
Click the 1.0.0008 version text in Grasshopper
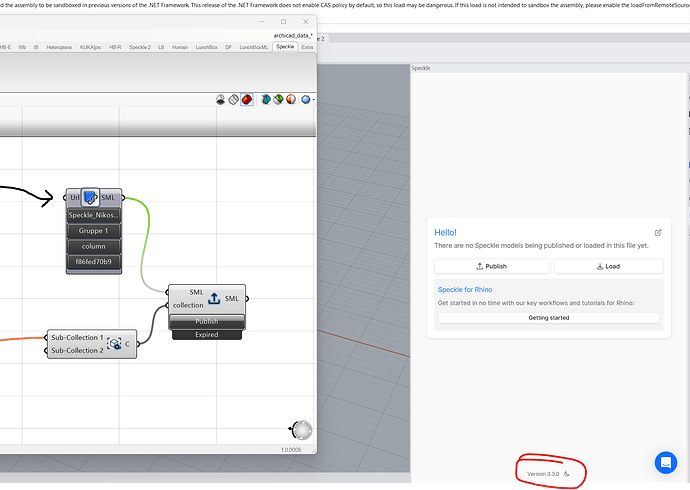point(291,450)
